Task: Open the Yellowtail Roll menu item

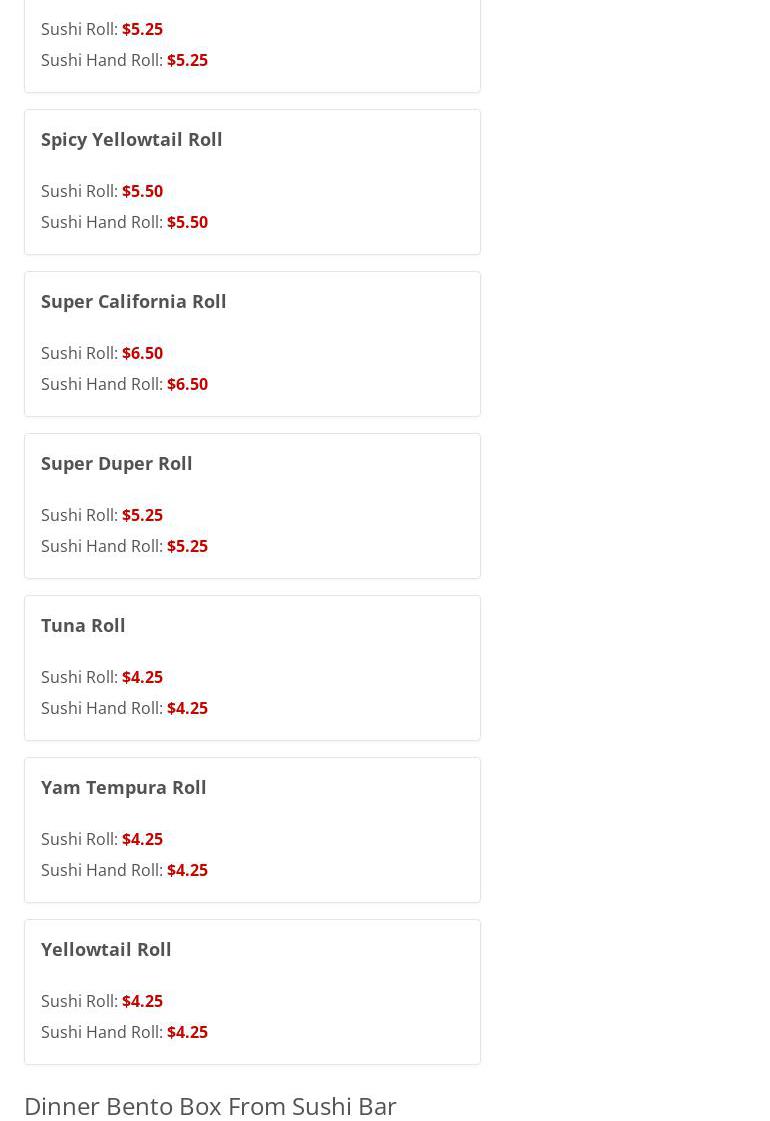Action: click(106, 949)
